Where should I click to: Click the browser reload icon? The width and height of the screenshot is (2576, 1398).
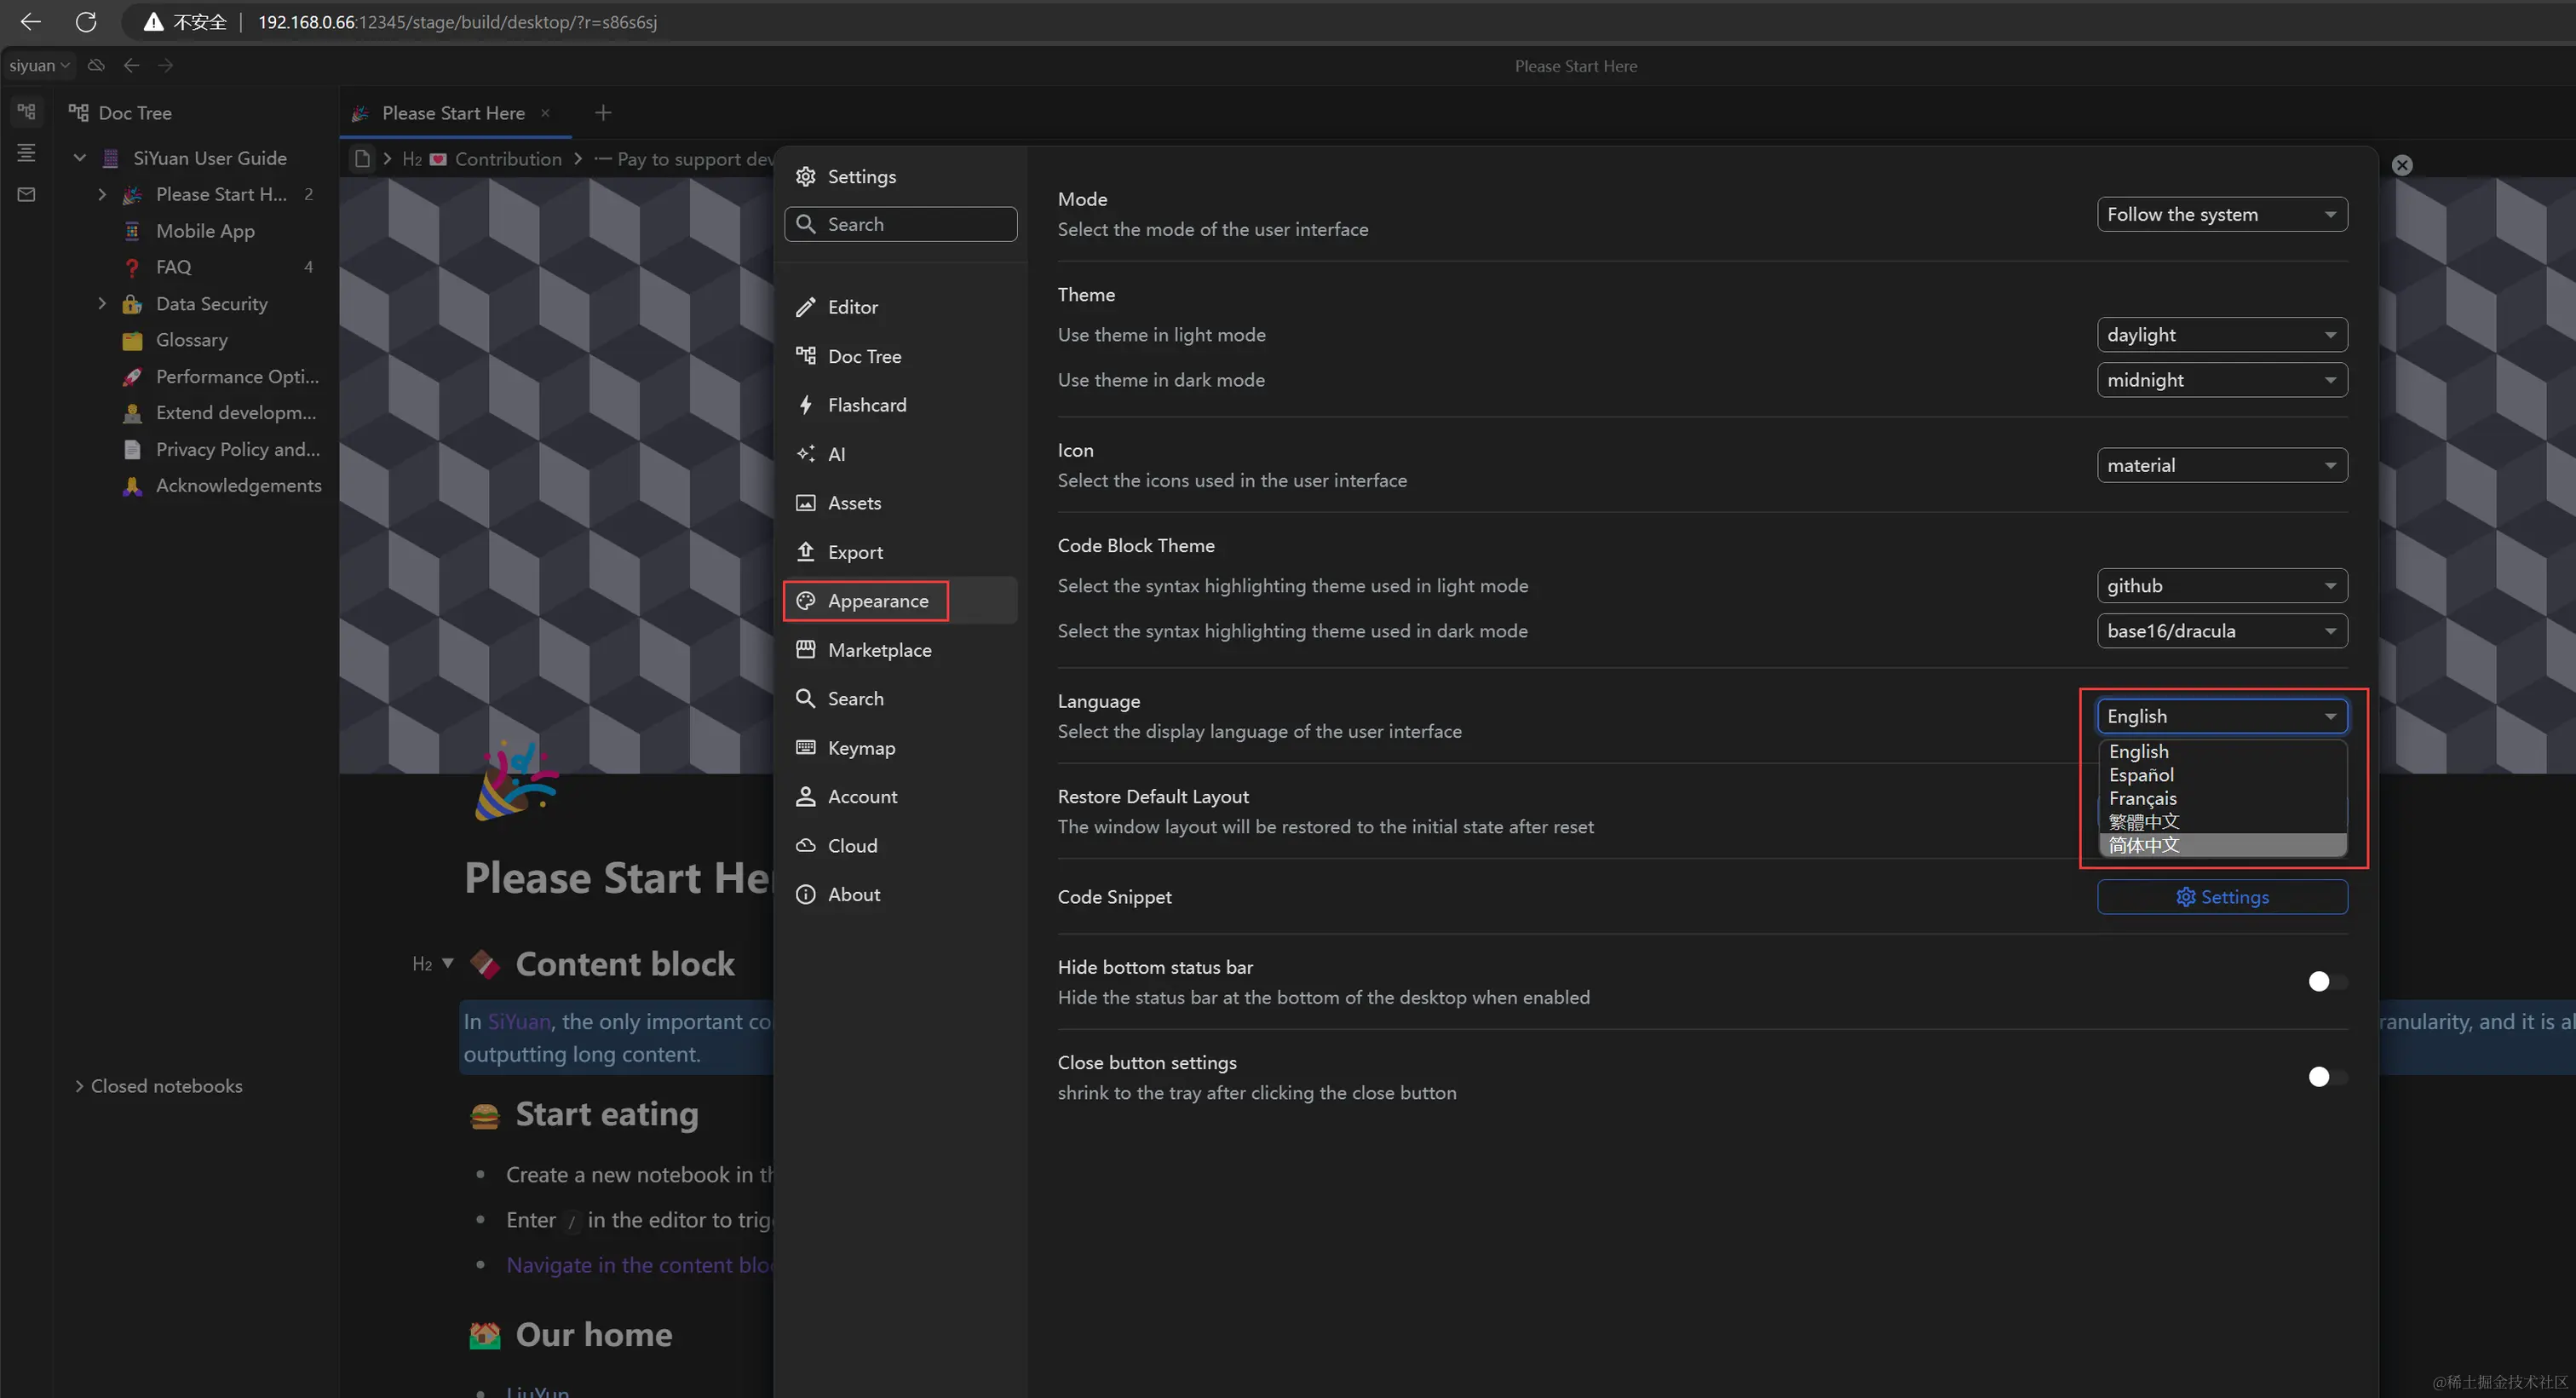pos(86,21)
